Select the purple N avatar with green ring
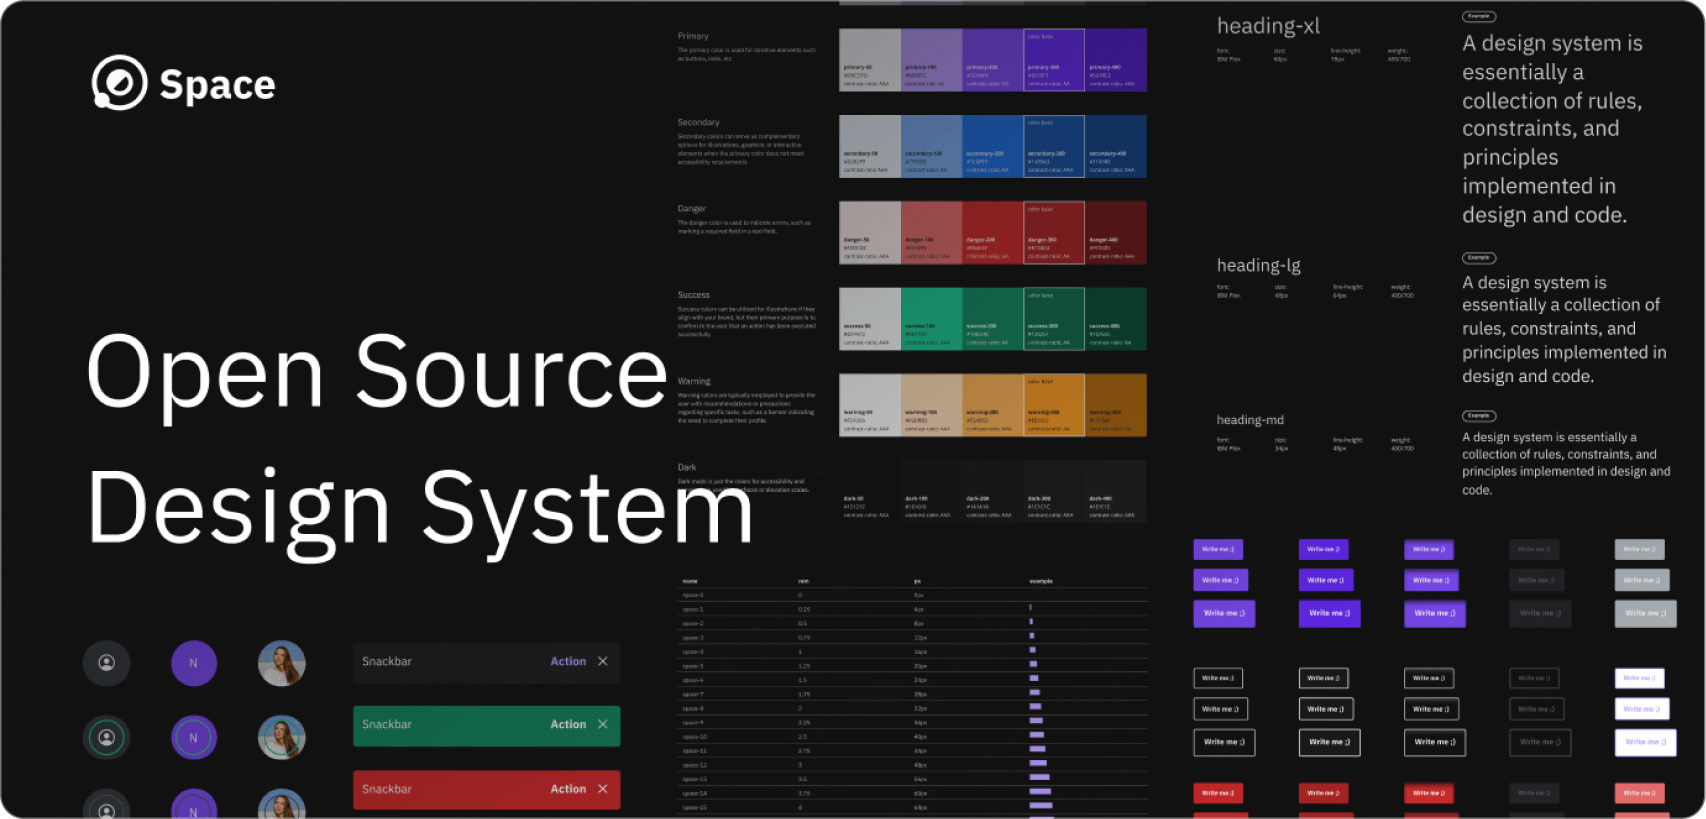This screenshot has width=1706, height=819. [x=194, y=738]
